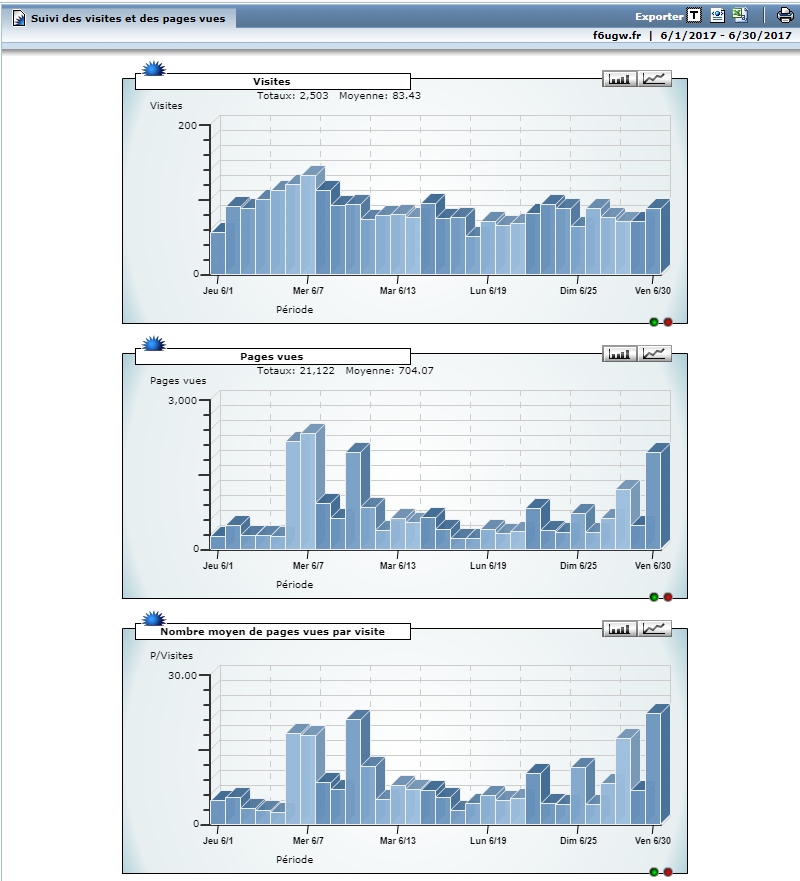Click the Lun 6/19 label on Pages vues chart

488,566
